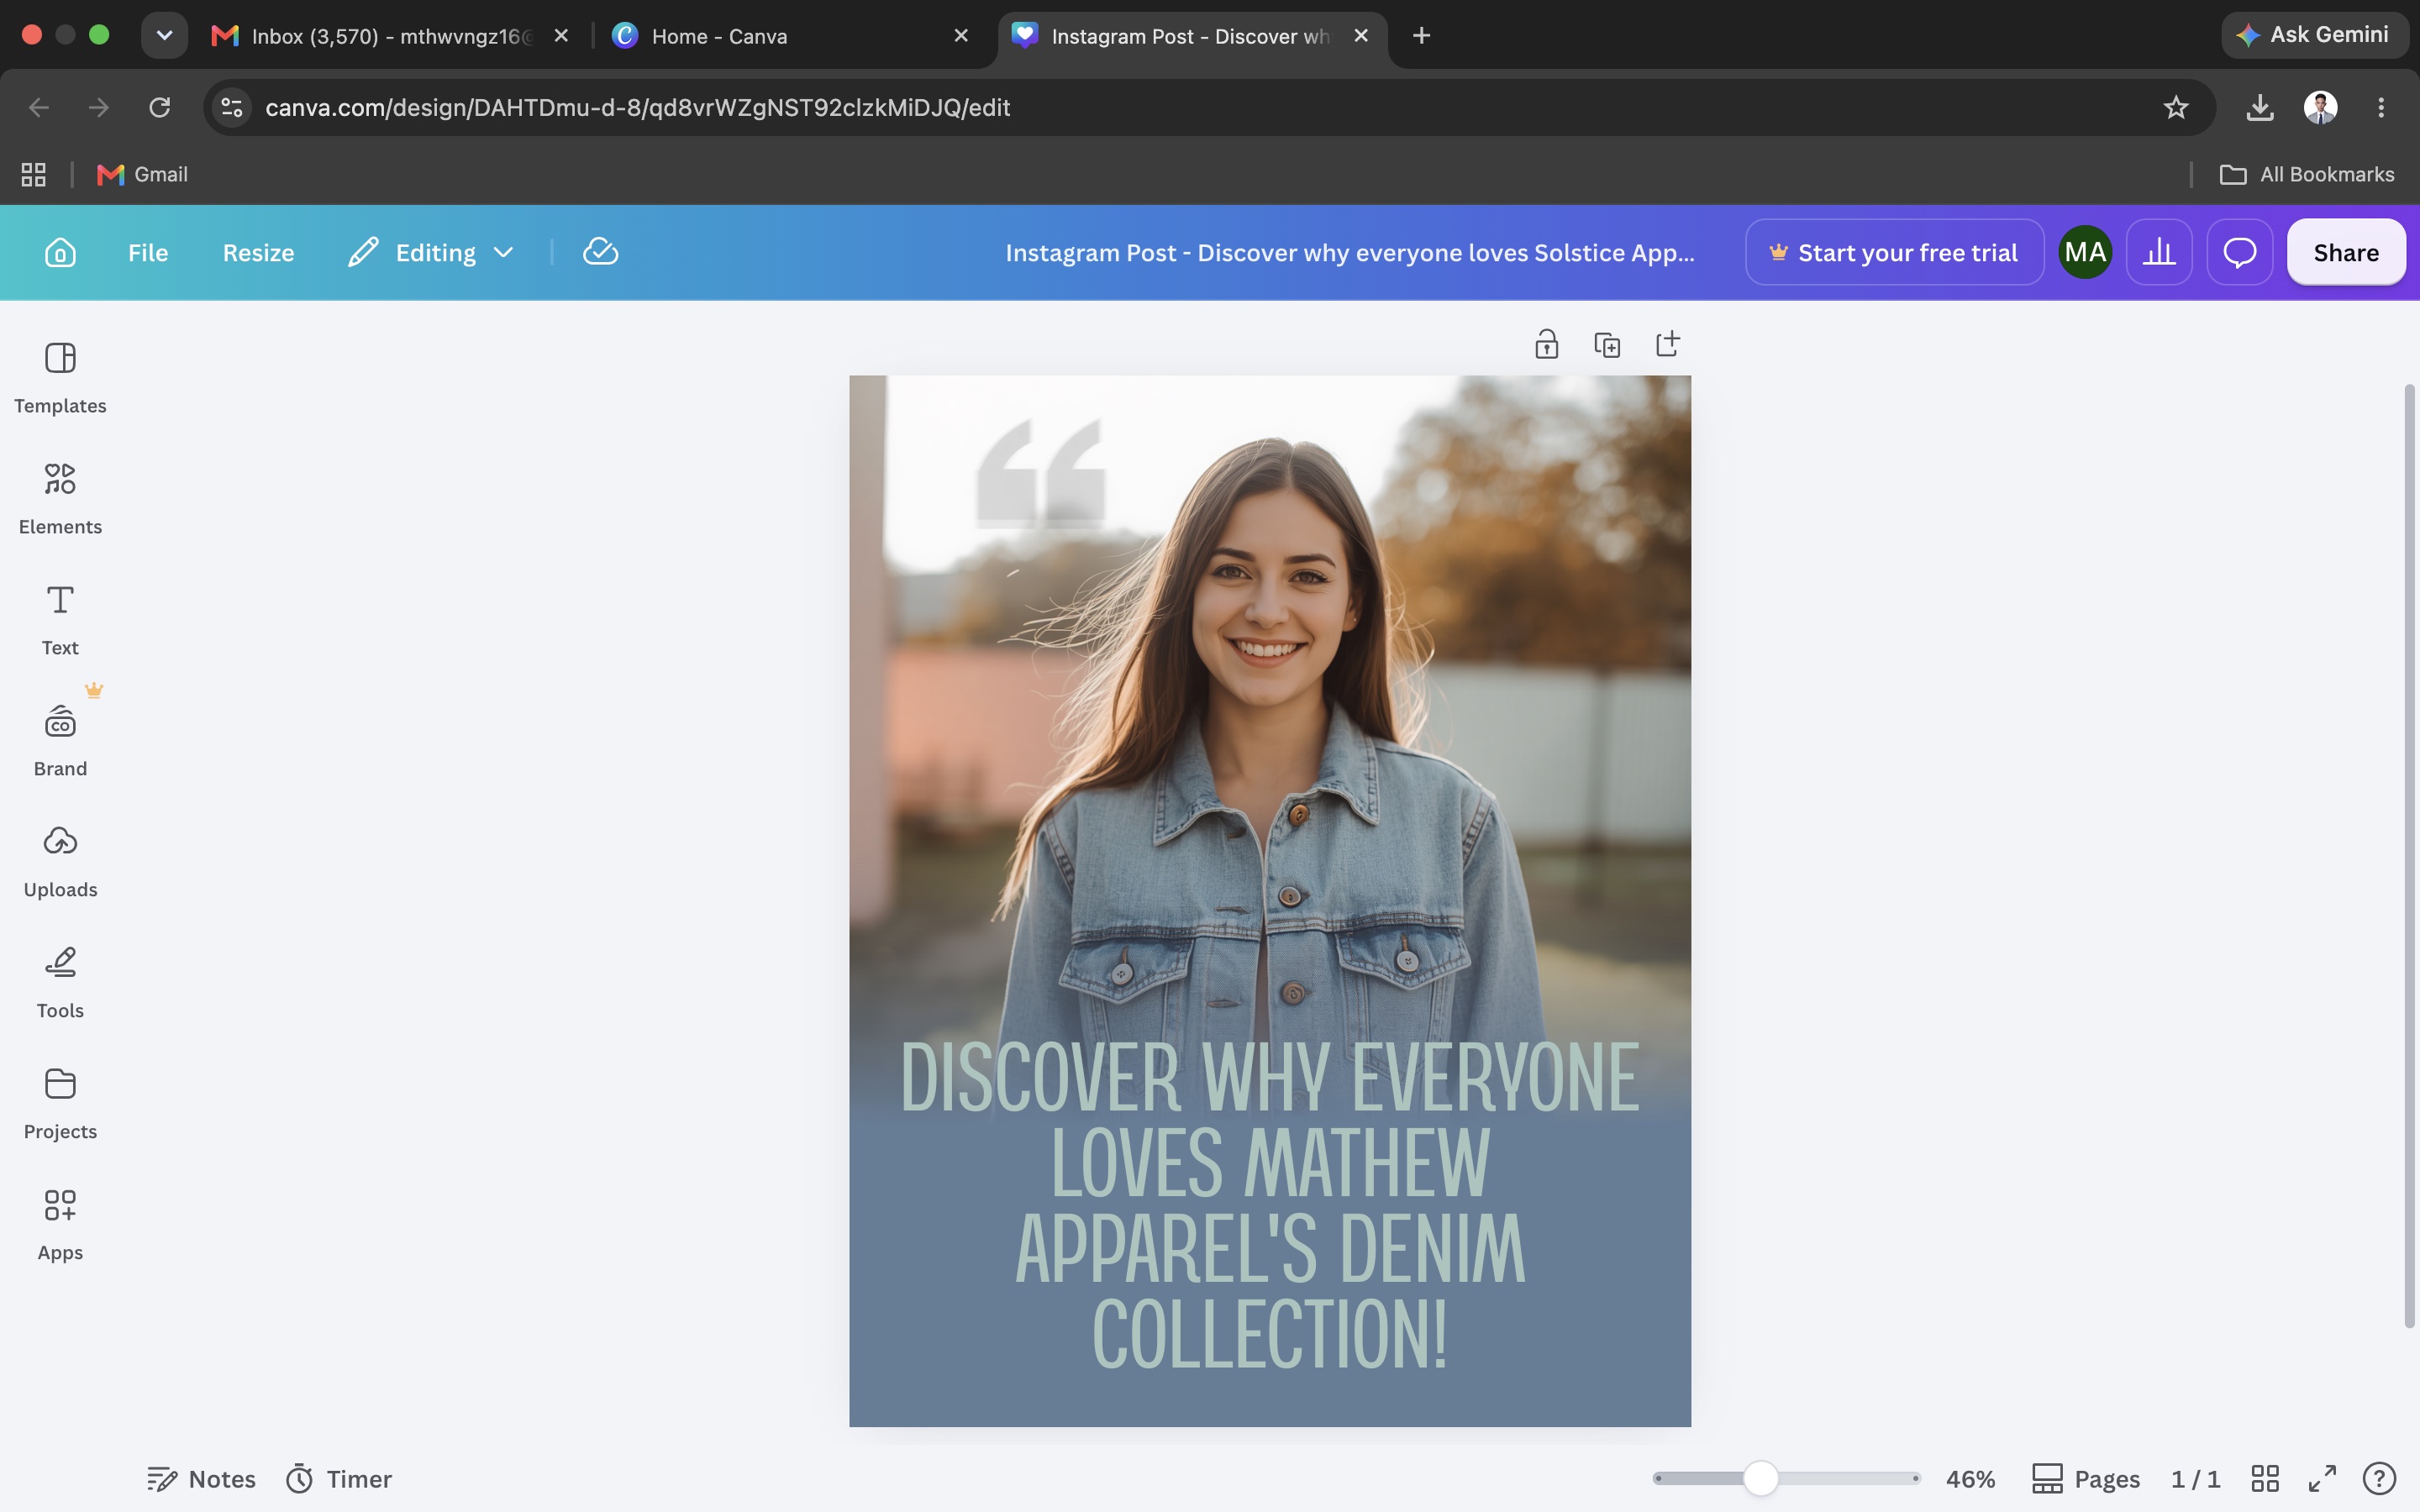Open the Templates panel
2420x1512 pixels.
click(x=60, y=378)
